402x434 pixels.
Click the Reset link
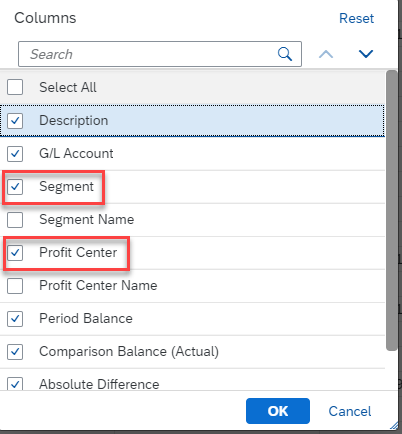(x=356, y=18)
